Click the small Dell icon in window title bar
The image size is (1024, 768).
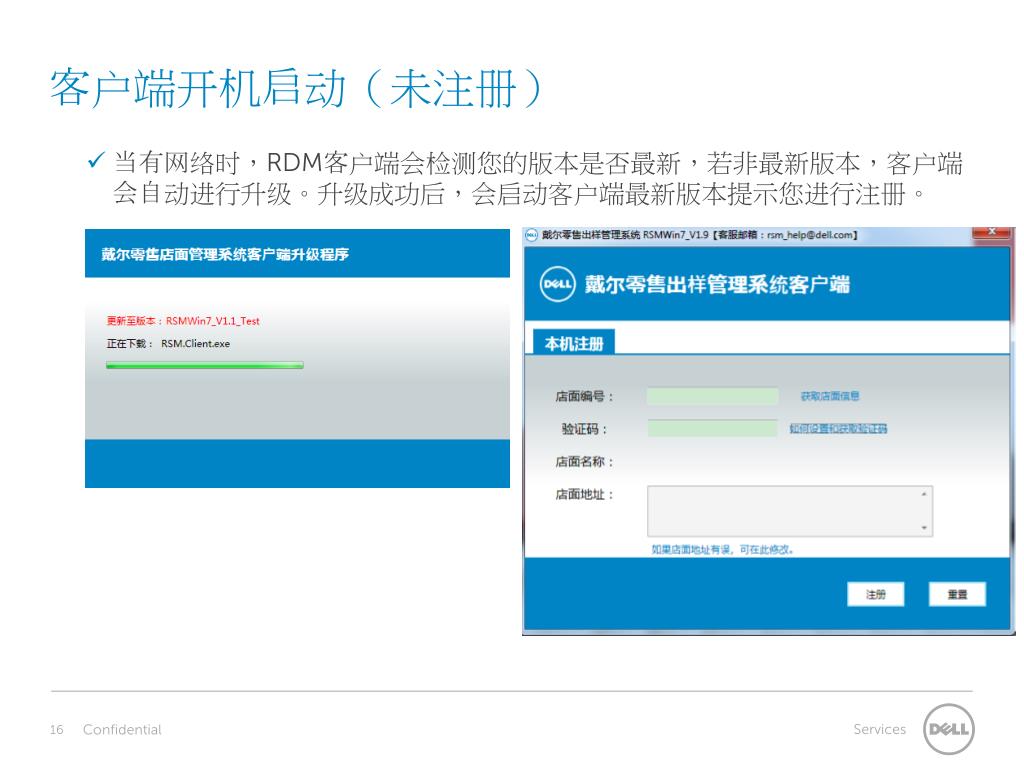click(x=532, y=234)
